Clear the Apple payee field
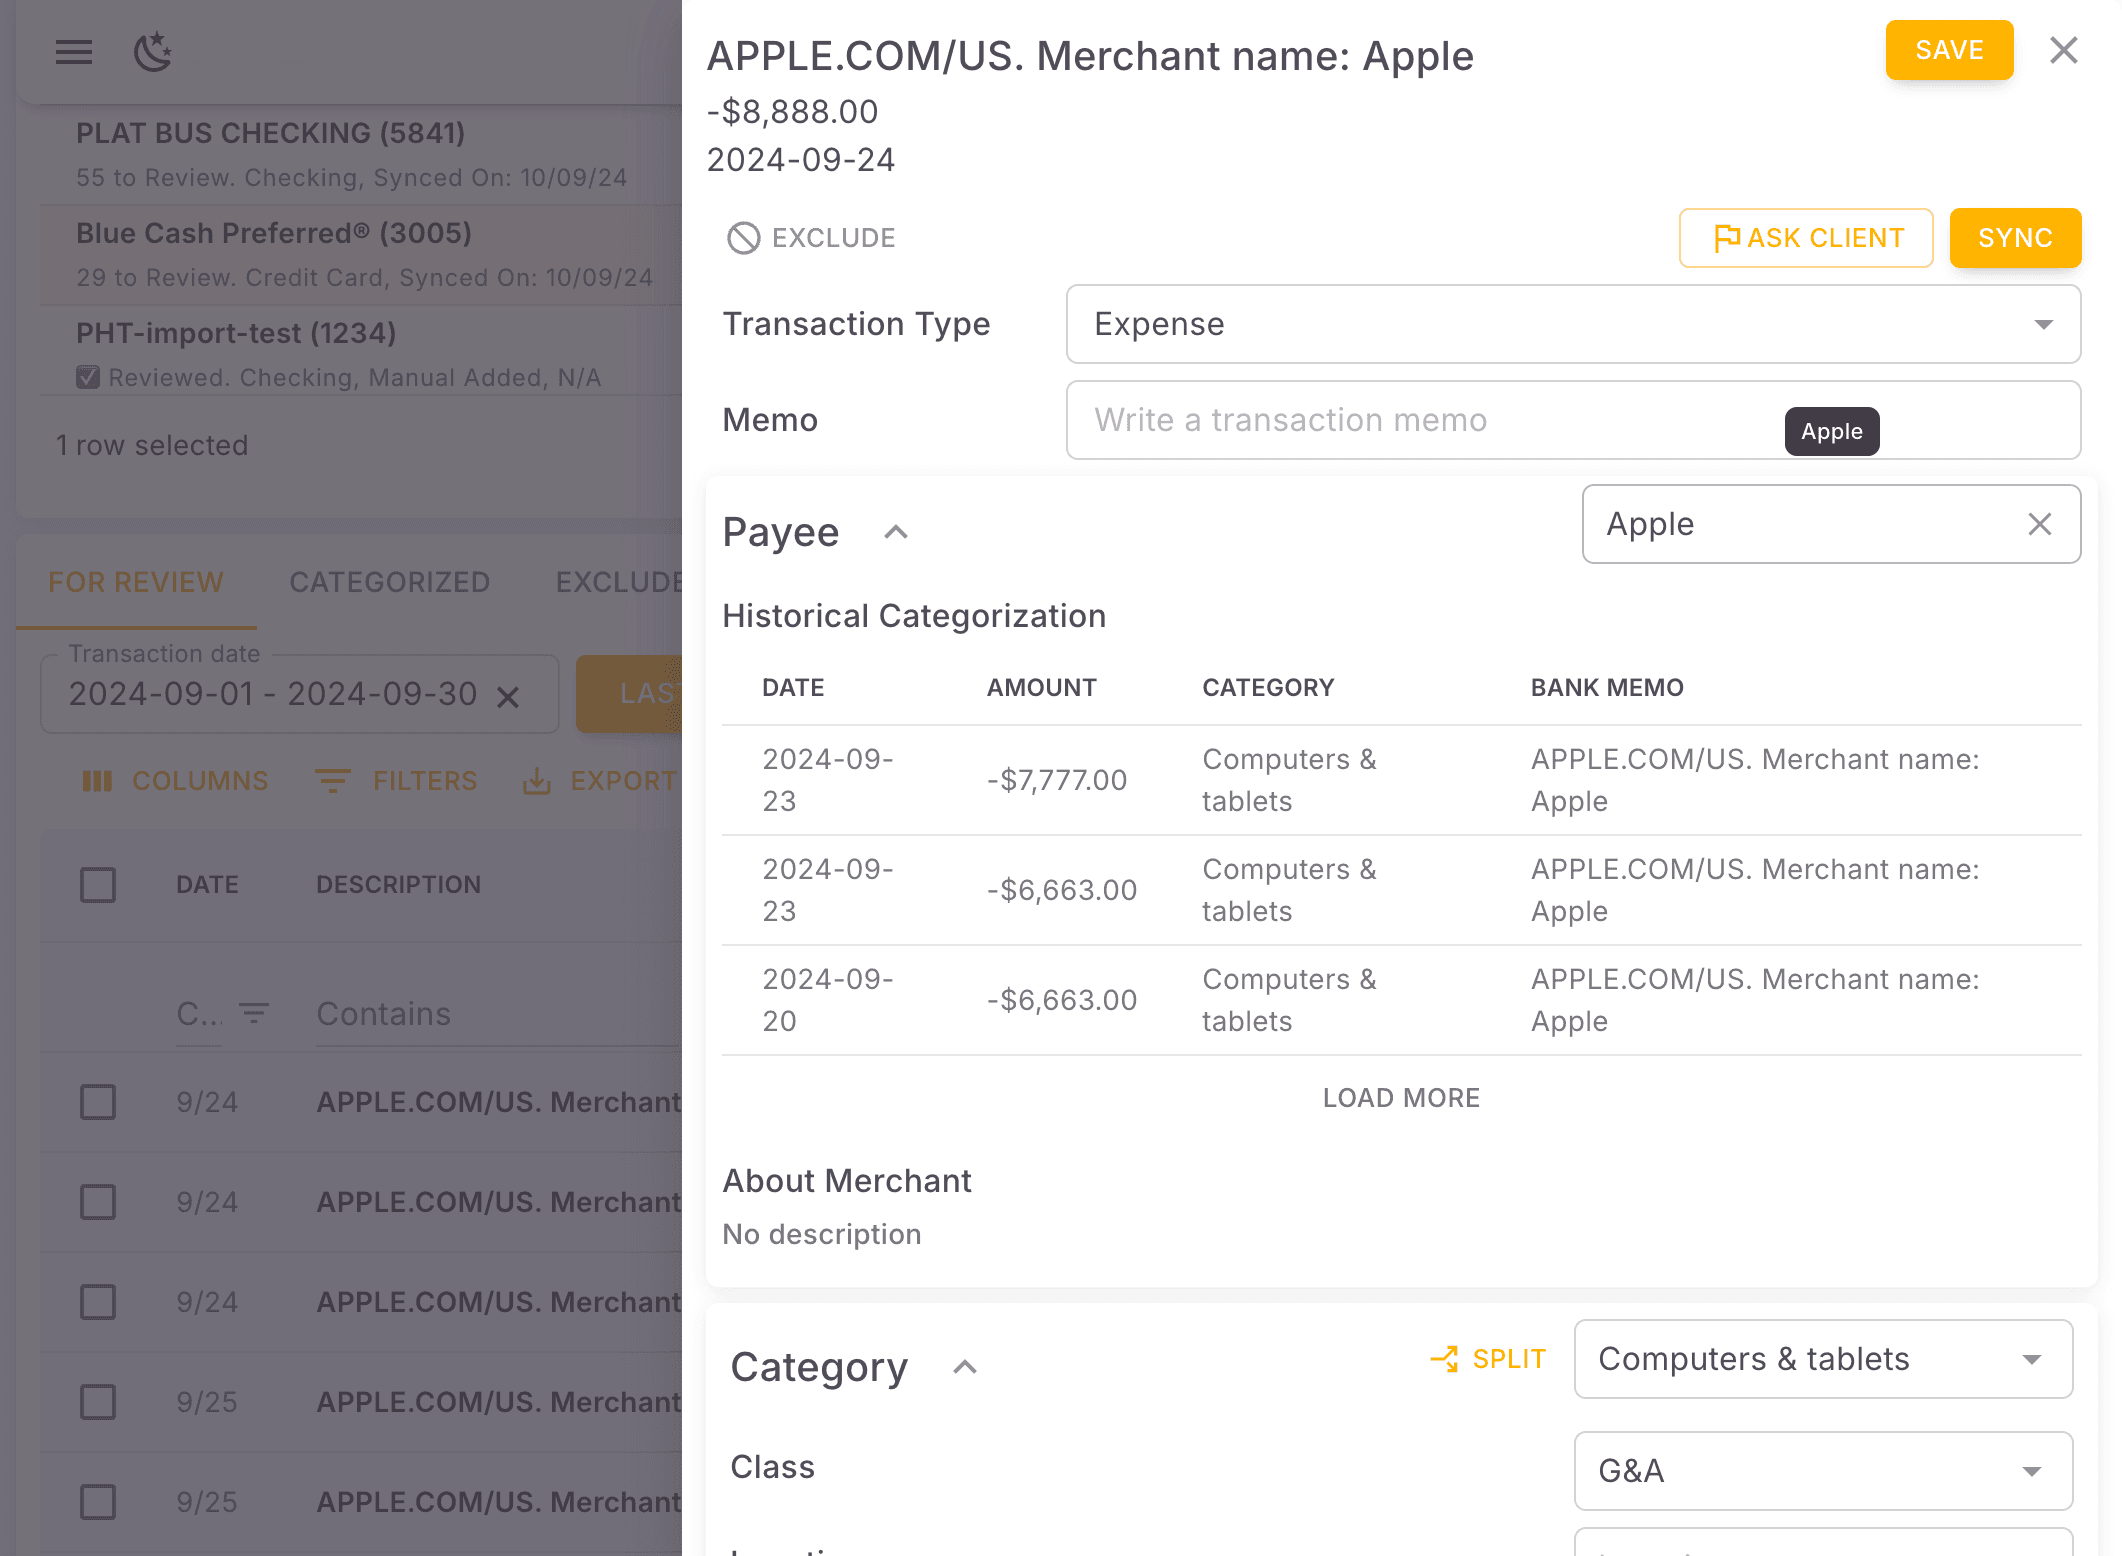This screenshot has width=2122, height=1556. point(2039,524)
